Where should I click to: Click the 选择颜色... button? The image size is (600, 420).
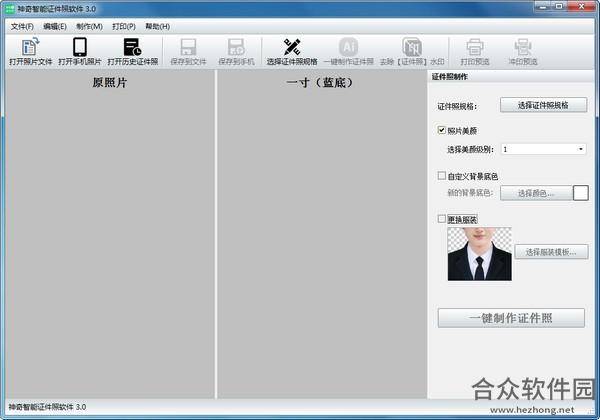[x=536, y=193]
